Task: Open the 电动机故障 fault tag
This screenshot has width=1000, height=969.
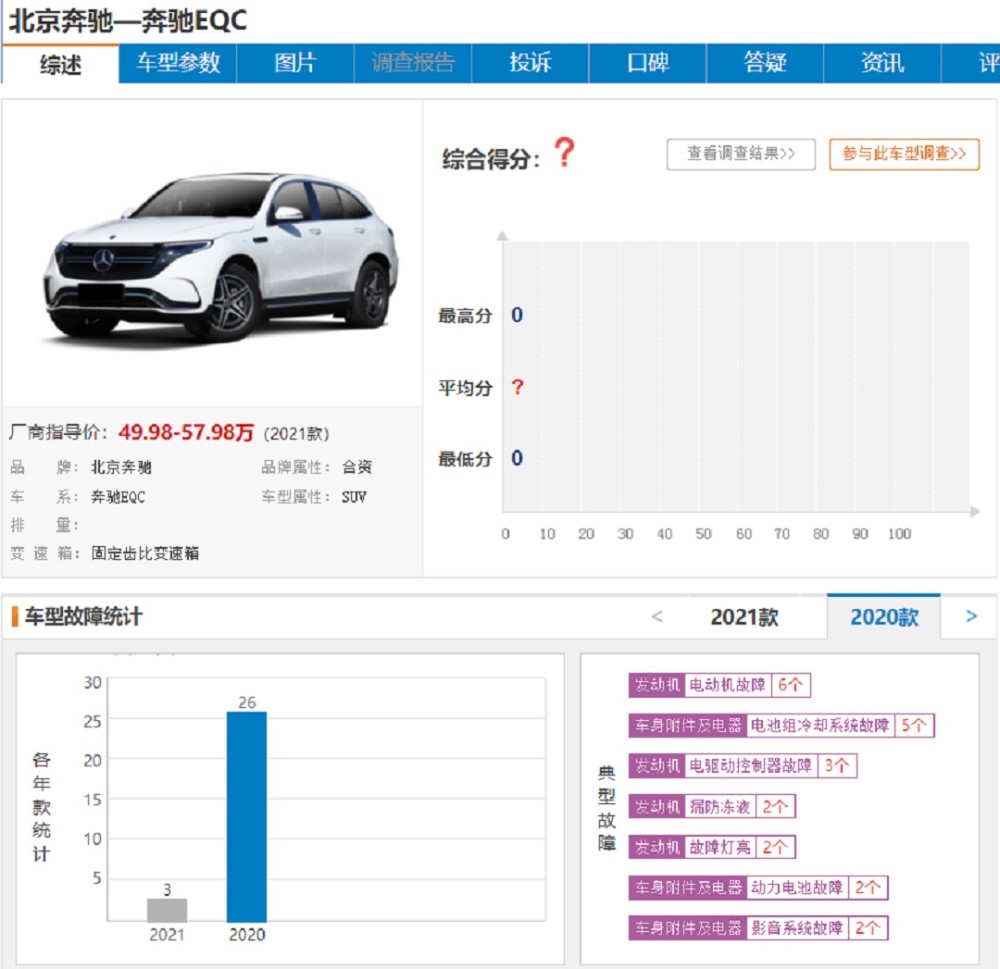Action: pyautogui.click(x=719, y=685)
